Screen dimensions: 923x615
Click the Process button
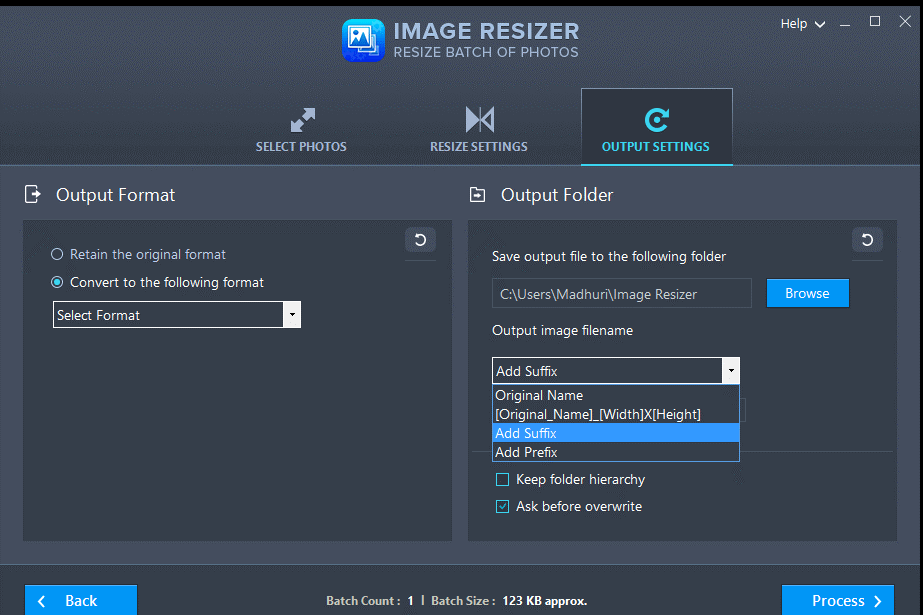(837, 600)
